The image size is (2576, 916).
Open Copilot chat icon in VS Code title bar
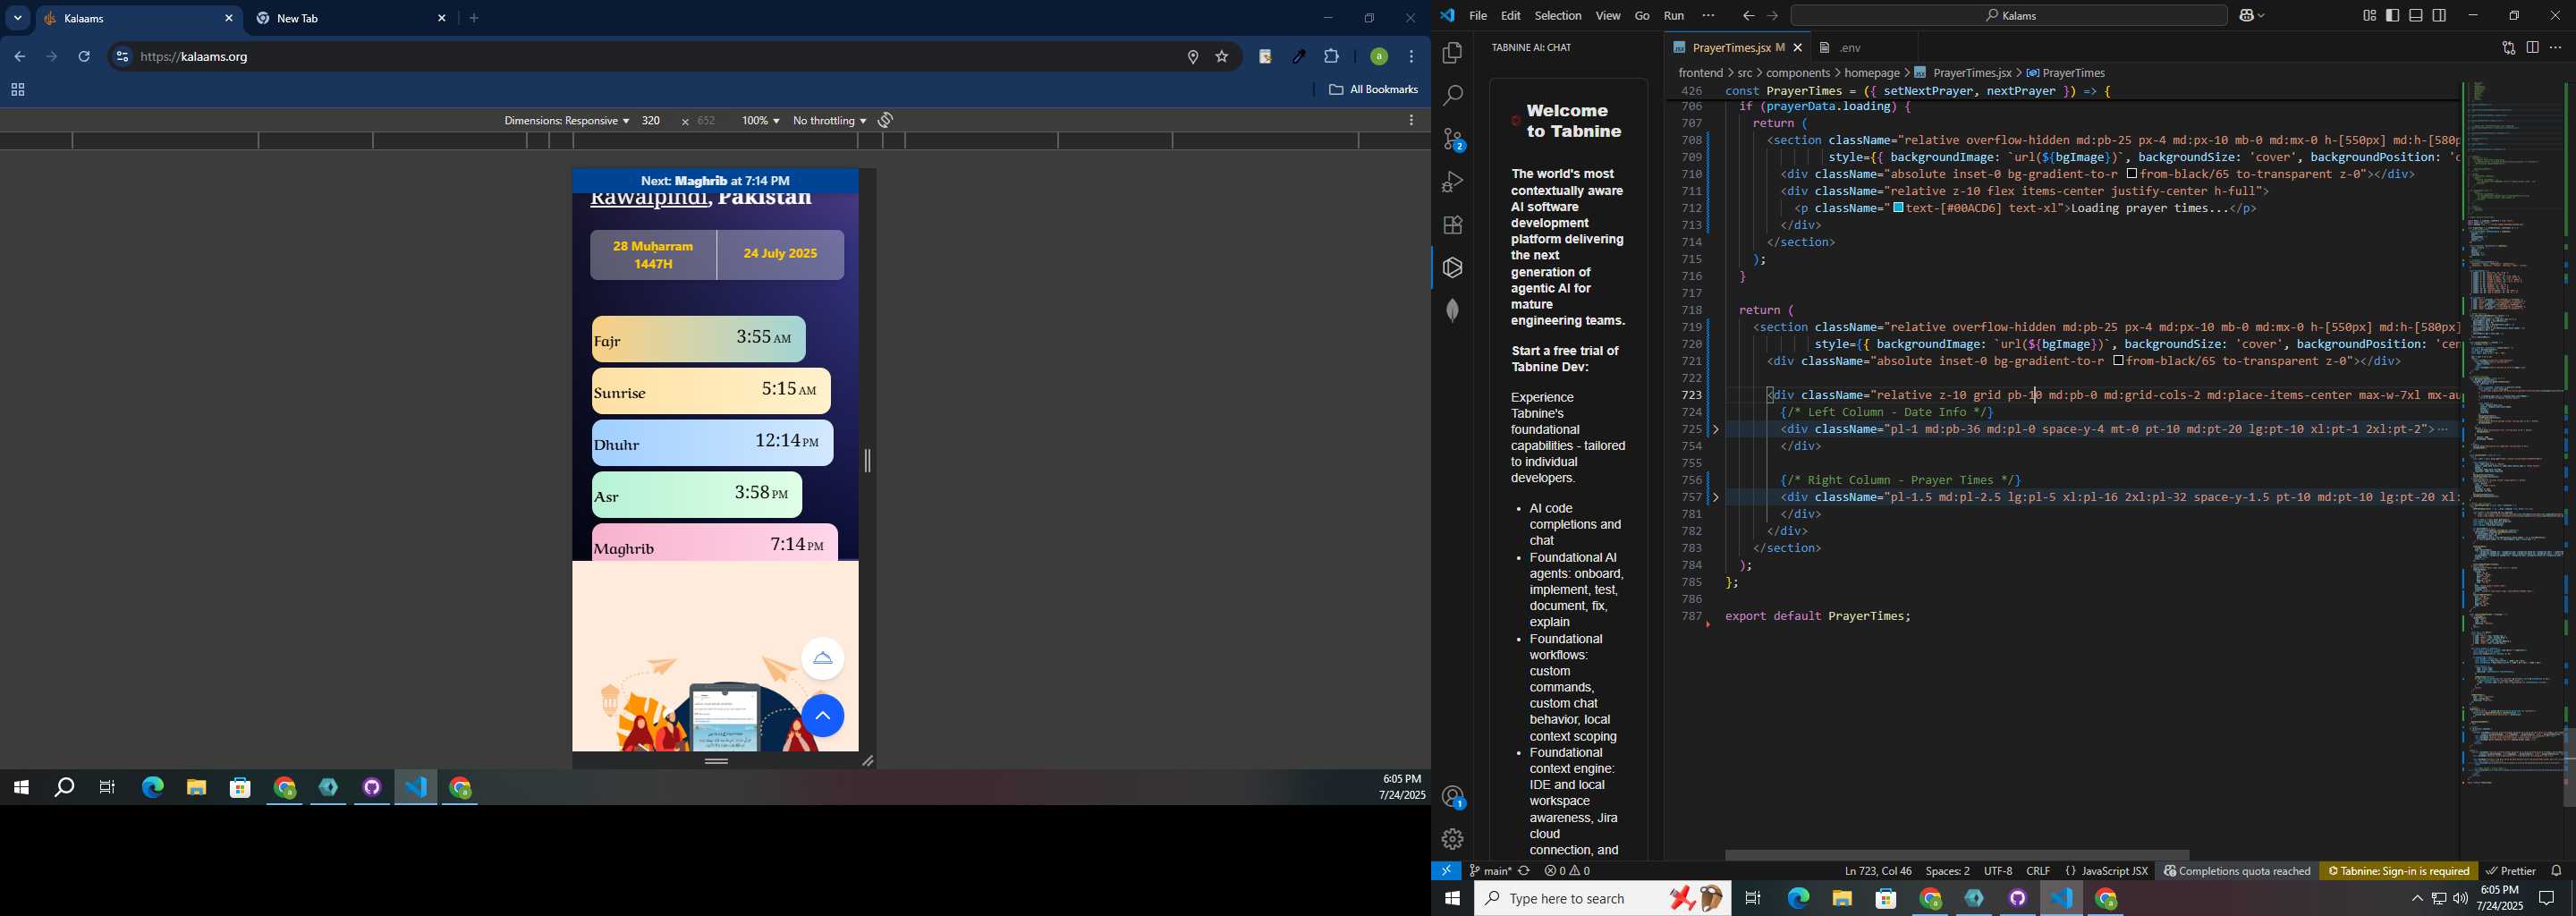click(2249, 16)
